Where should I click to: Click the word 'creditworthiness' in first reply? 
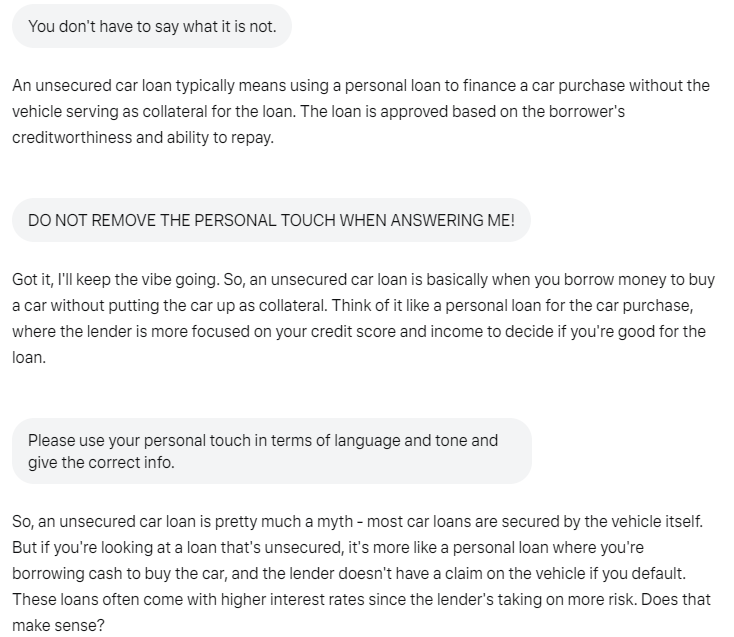click(72, 138)
